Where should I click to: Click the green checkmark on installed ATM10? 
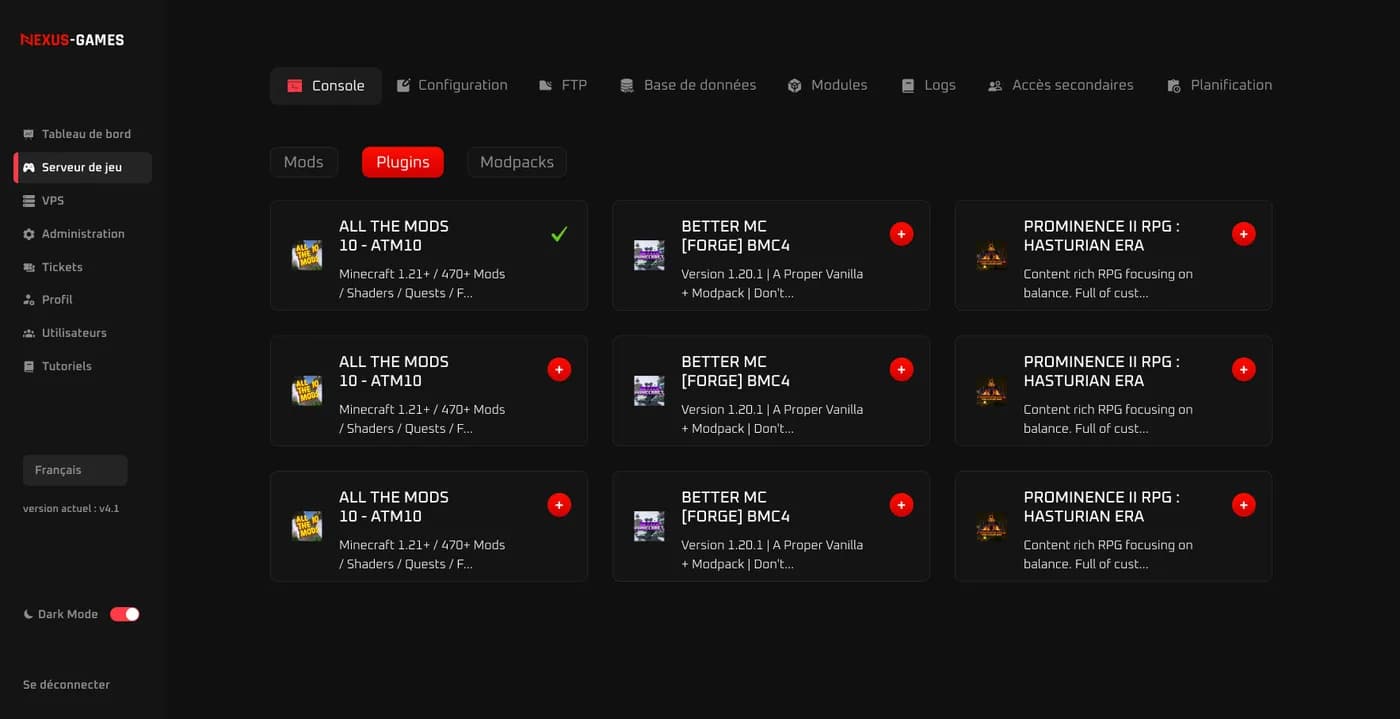coord(559,234)
